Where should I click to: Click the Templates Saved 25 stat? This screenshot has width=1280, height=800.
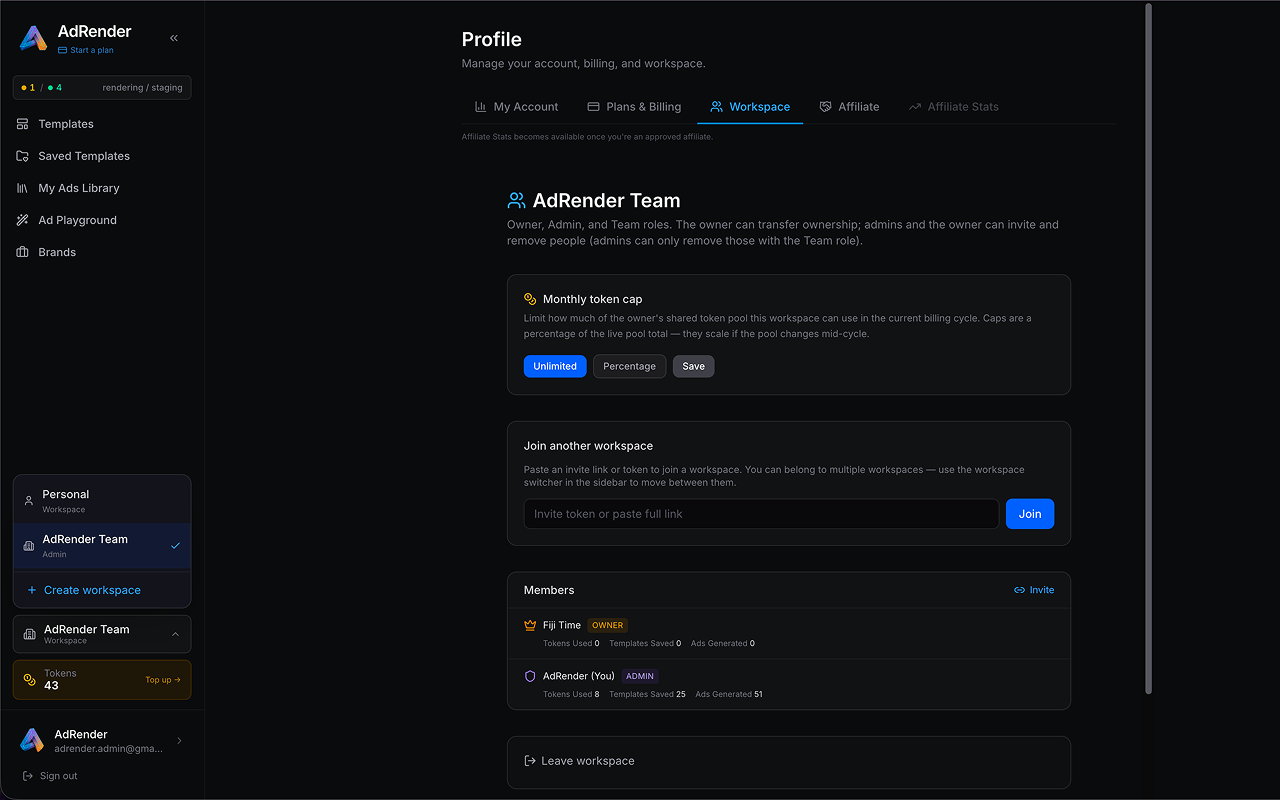point(647,694)
